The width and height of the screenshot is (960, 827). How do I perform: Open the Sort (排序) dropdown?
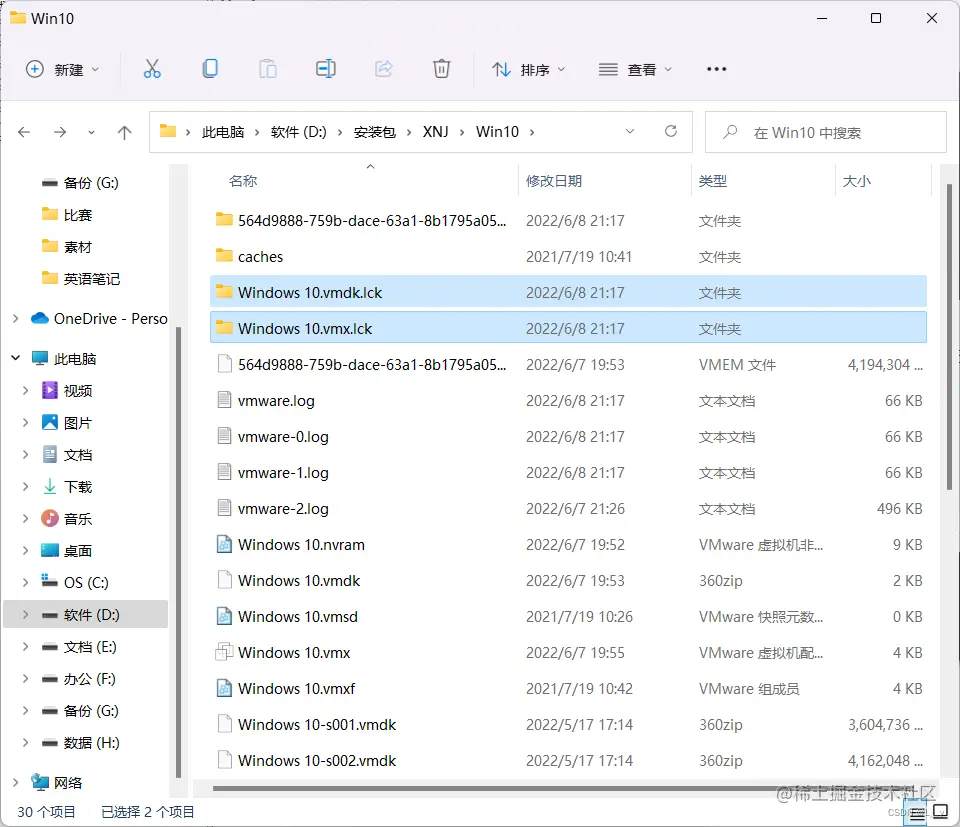[528, 70]
